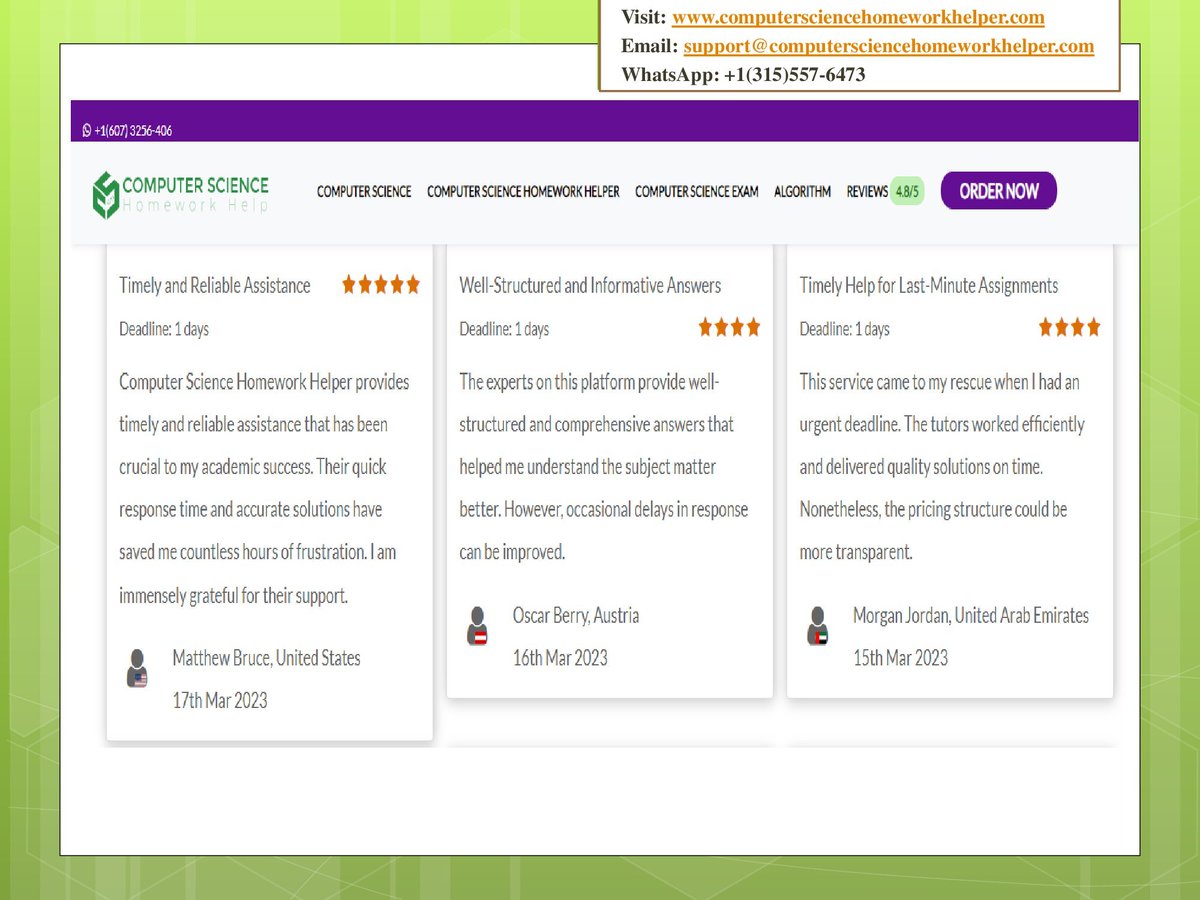The height and width of the screenshot is (900, 1200).
Task: Open the COMPUTER SCIENCE EXAM menu item
Action: tap(697, 192)
